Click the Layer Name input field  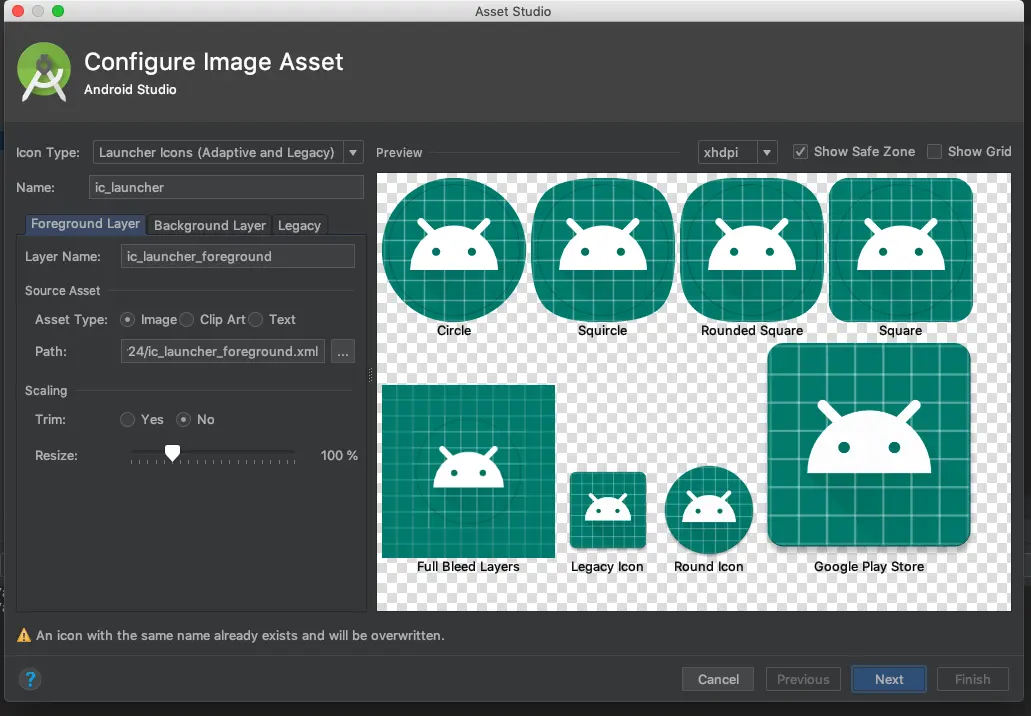click(x=238, y=256)
